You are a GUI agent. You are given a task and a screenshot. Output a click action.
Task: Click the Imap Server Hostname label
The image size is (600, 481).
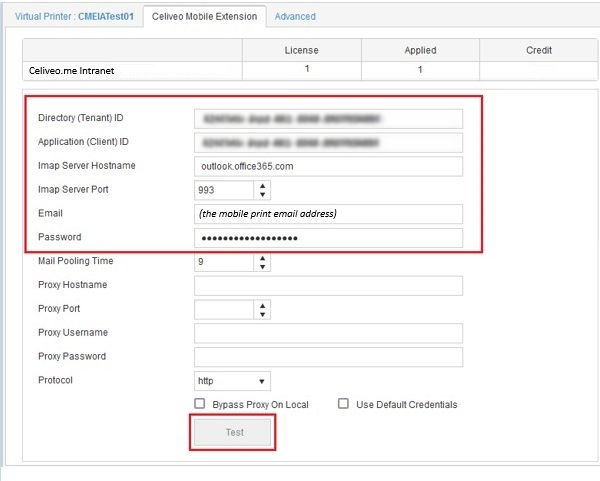86,165
